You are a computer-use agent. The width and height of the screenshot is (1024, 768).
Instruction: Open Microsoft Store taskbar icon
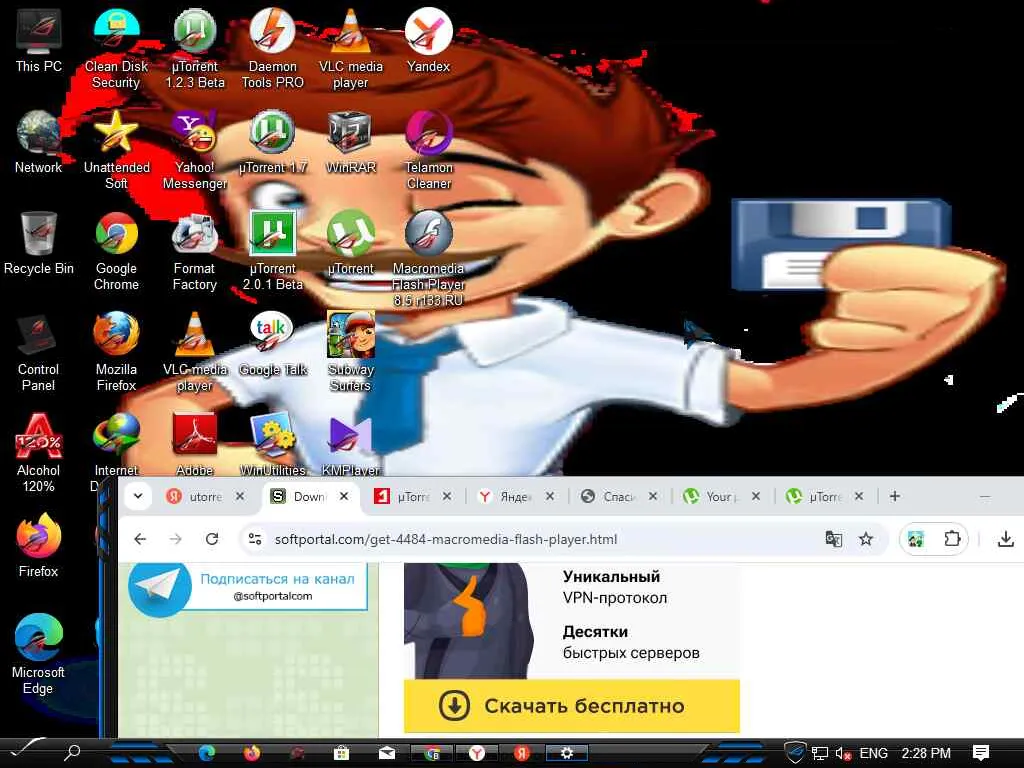click(x=341, y=753)
